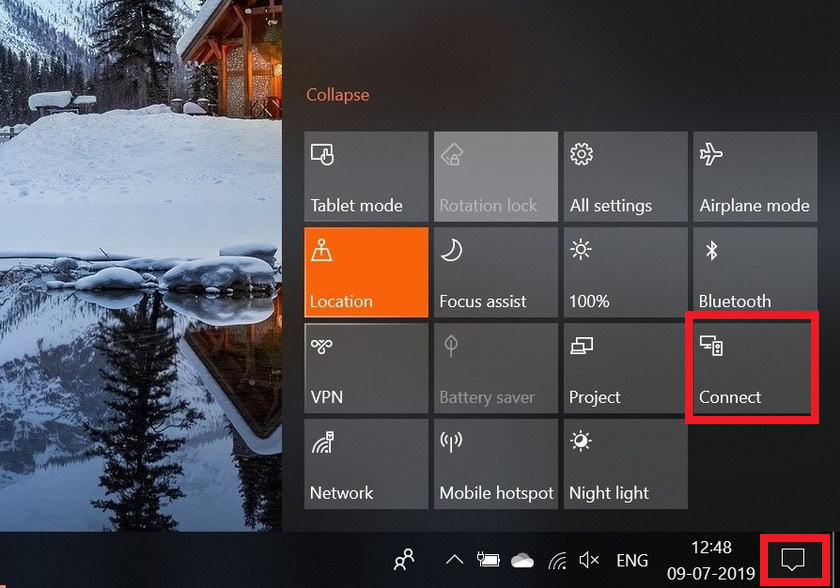Open the Project tile

pos(626,368)
